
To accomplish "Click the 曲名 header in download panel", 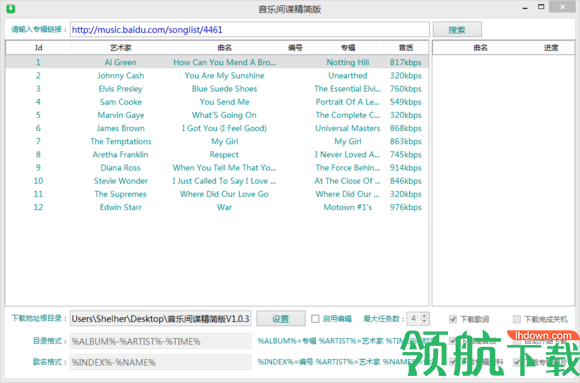I will click(480, 48).
